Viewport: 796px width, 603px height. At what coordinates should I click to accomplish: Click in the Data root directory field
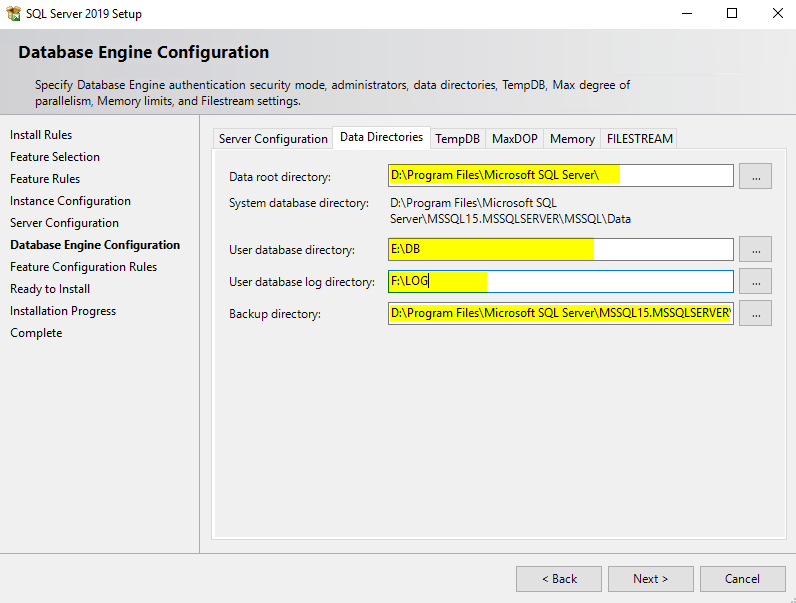pyautogui.click(x=560, y=176)
